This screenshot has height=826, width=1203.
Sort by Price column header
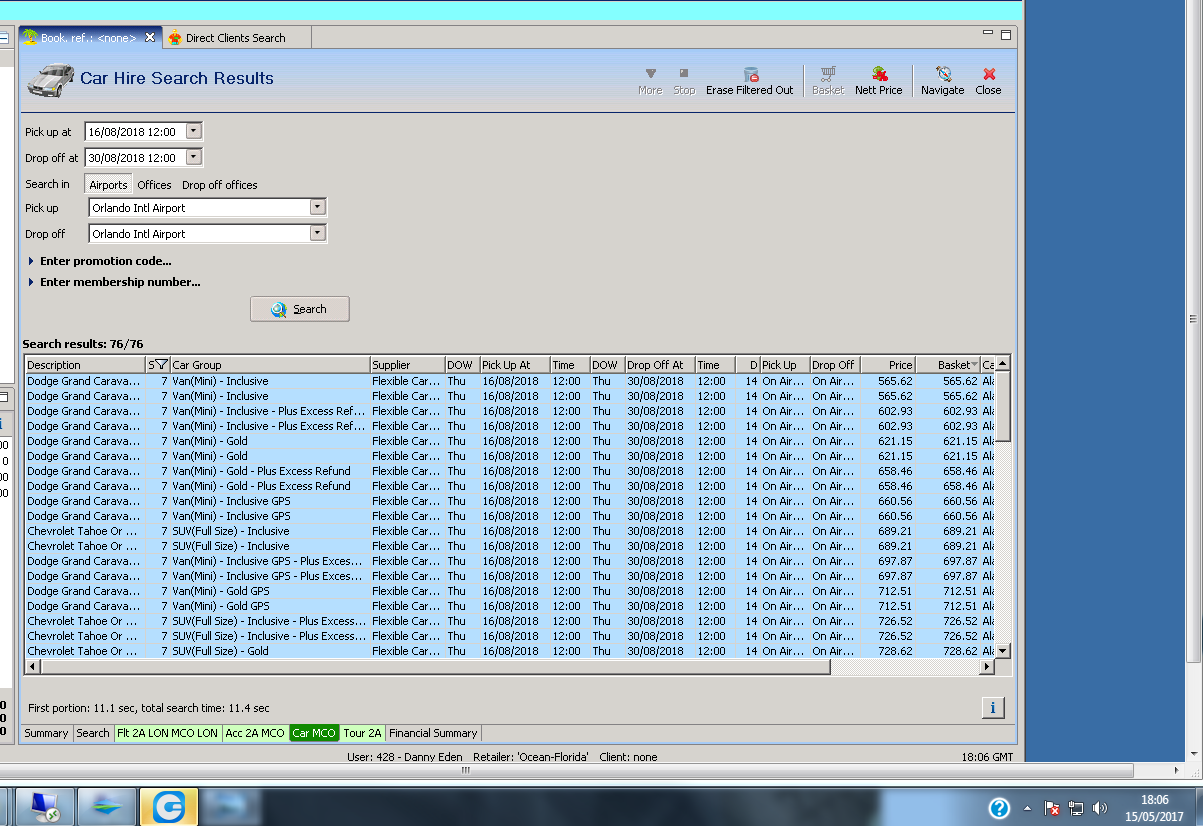tap(887, 365)
